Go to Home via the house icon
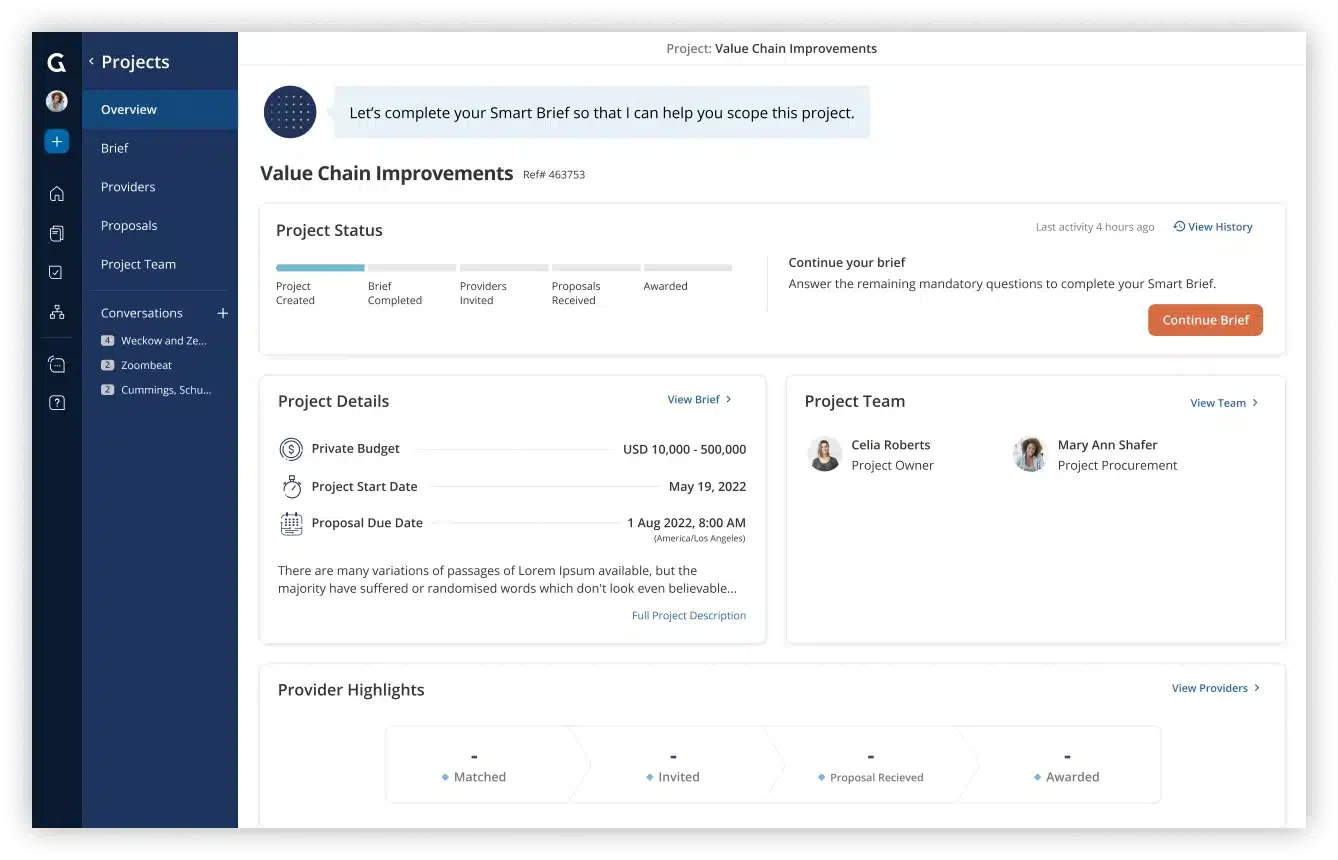Screen dimensions: 1338x860 (57, 194)
